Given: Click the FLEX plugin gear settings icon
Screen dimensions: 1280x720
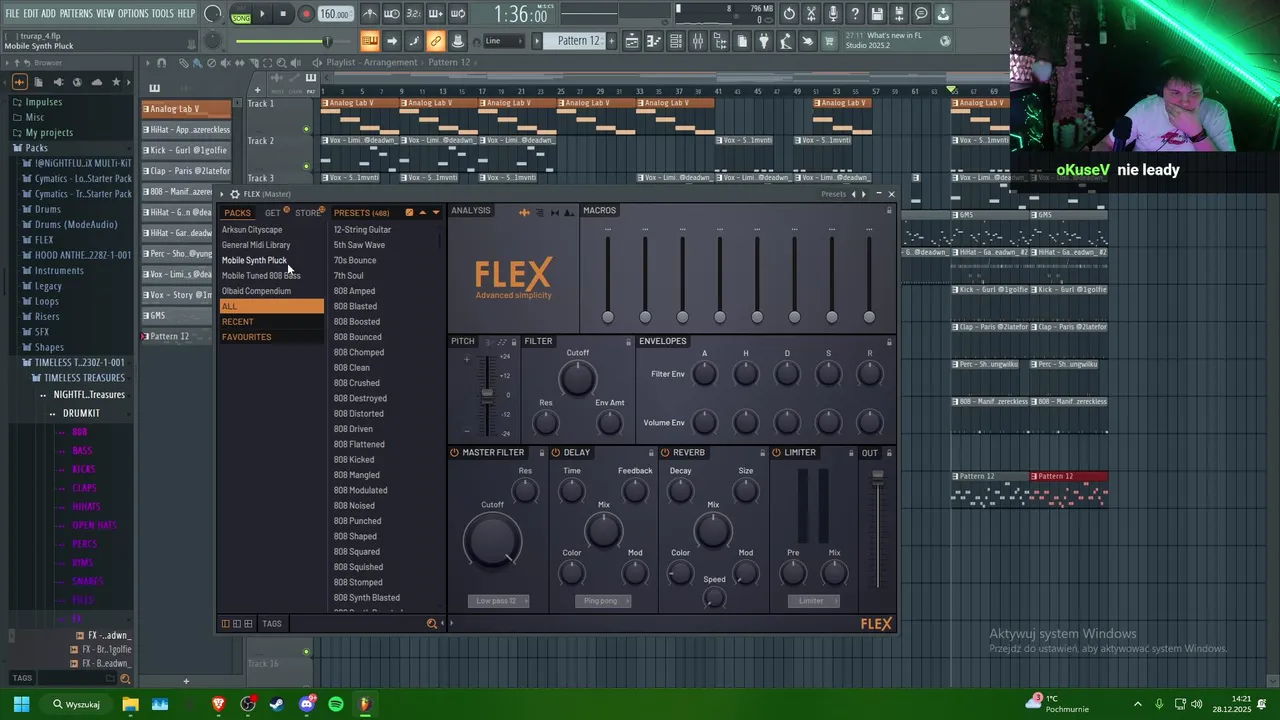Looking at the screenshot, I should pos(234,194).
